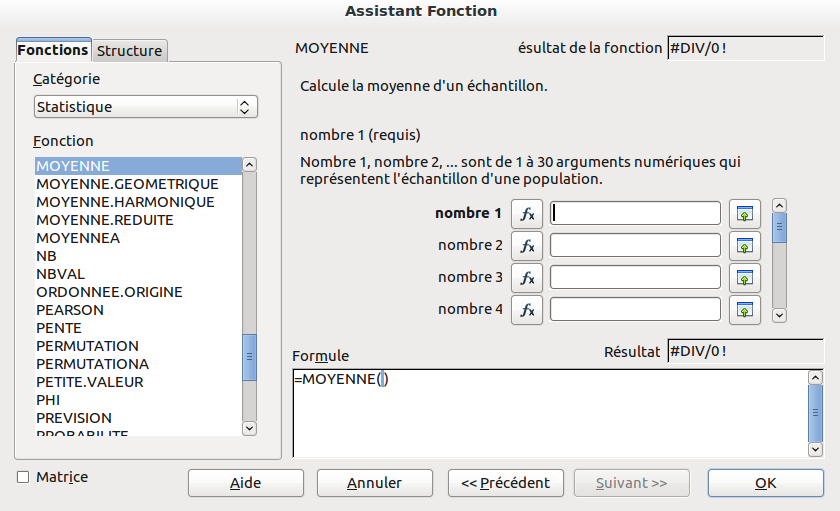Select MOYENNE.GEOMETRIQUE in function list

point(127,184)
